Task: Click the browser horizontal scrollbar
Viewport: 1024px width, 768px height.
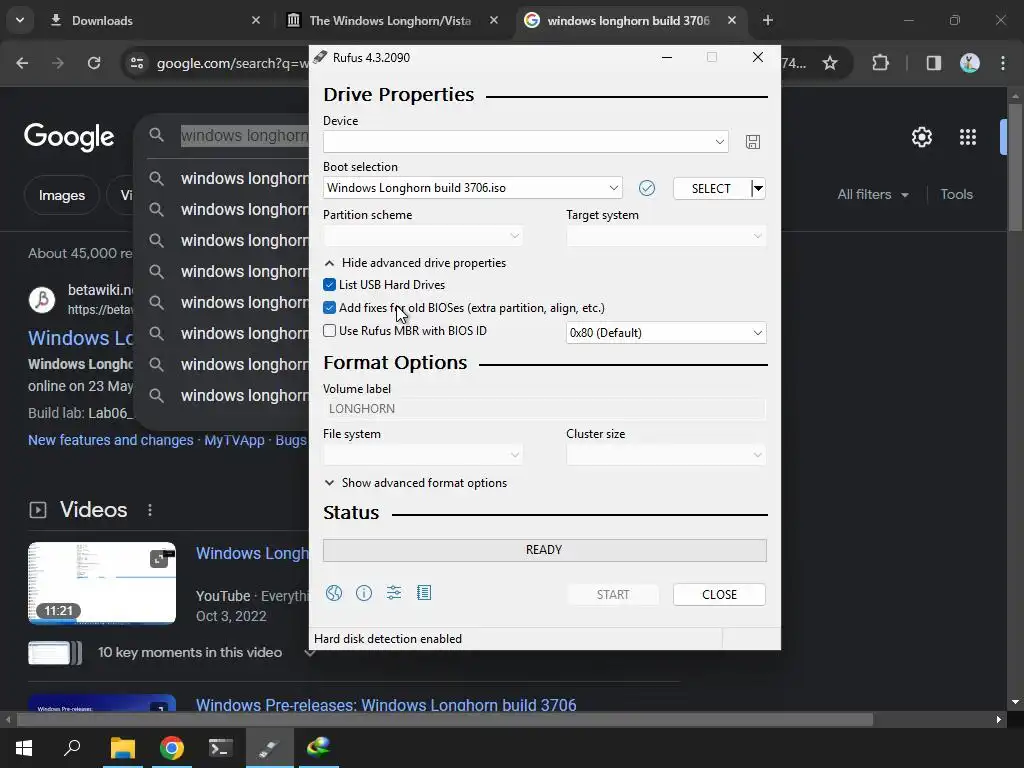Action: pos(445,720)
